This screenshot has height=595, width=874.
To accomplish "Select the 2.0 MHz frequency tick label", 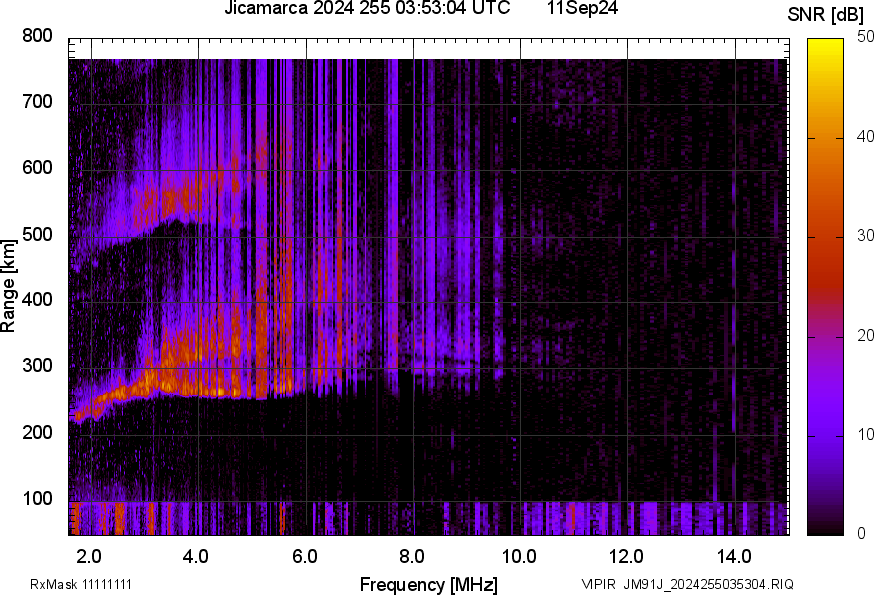I will (89, 555).
